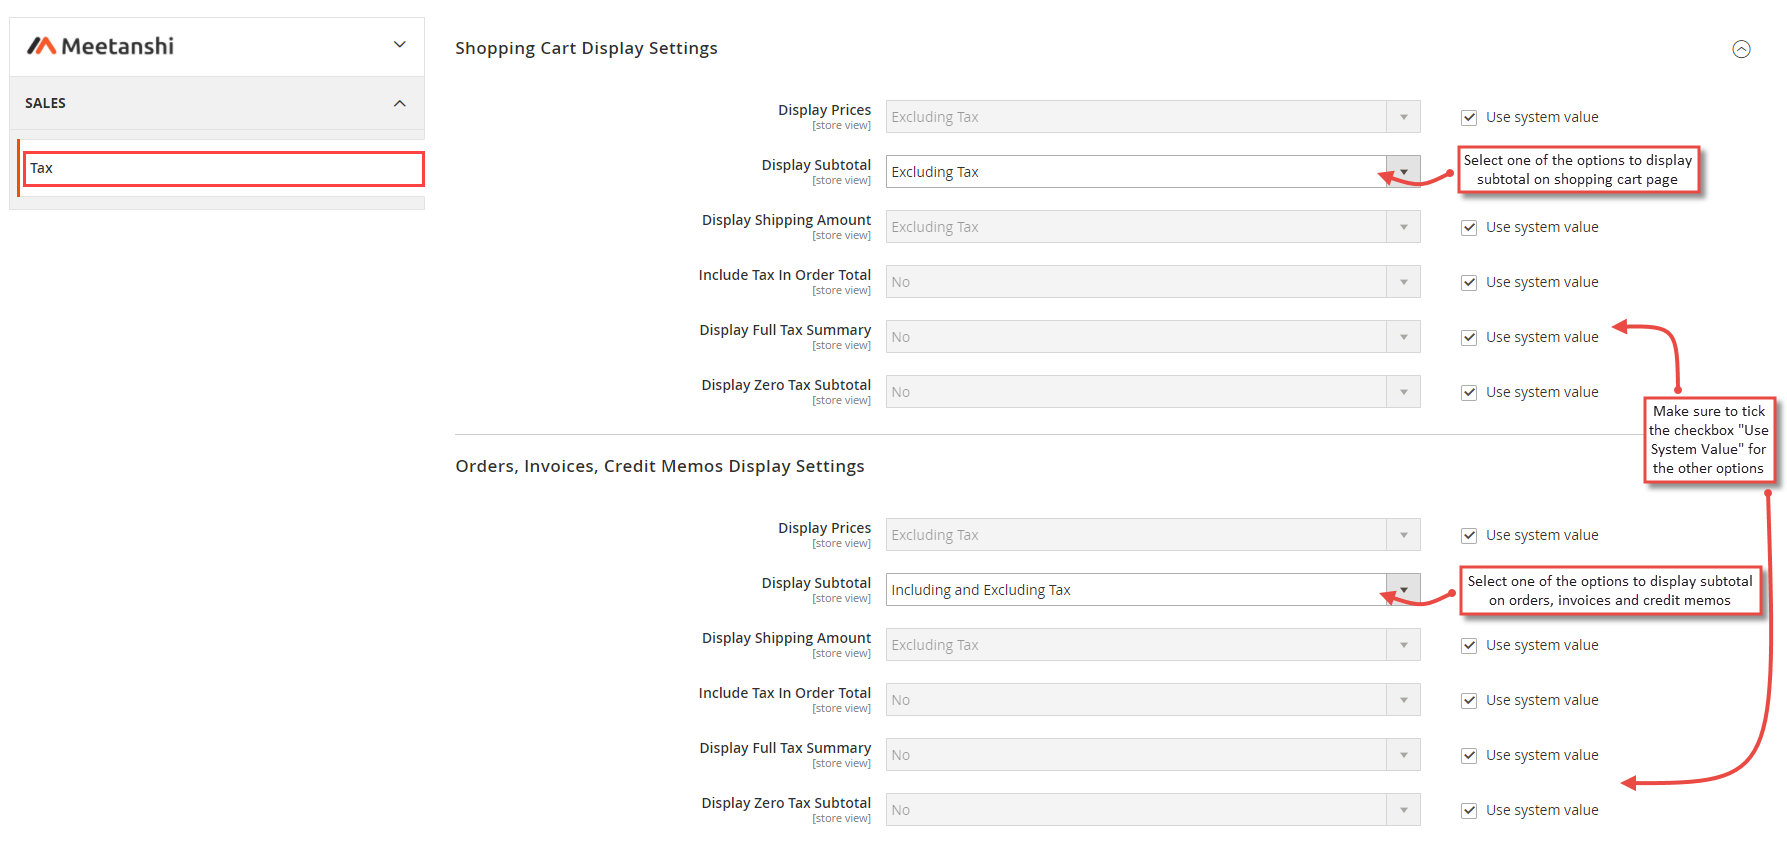Collapse the SALES menu group
This screenshot has width=1787, height=841.
click(x=399, y=103)
